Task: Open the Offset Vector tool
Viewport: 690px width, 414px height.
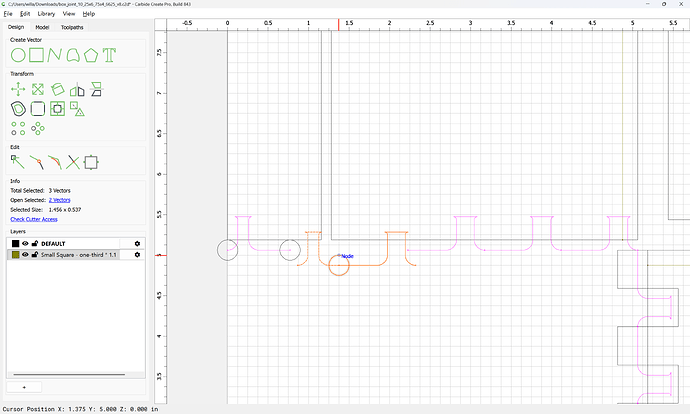Action: coord(18,109)
